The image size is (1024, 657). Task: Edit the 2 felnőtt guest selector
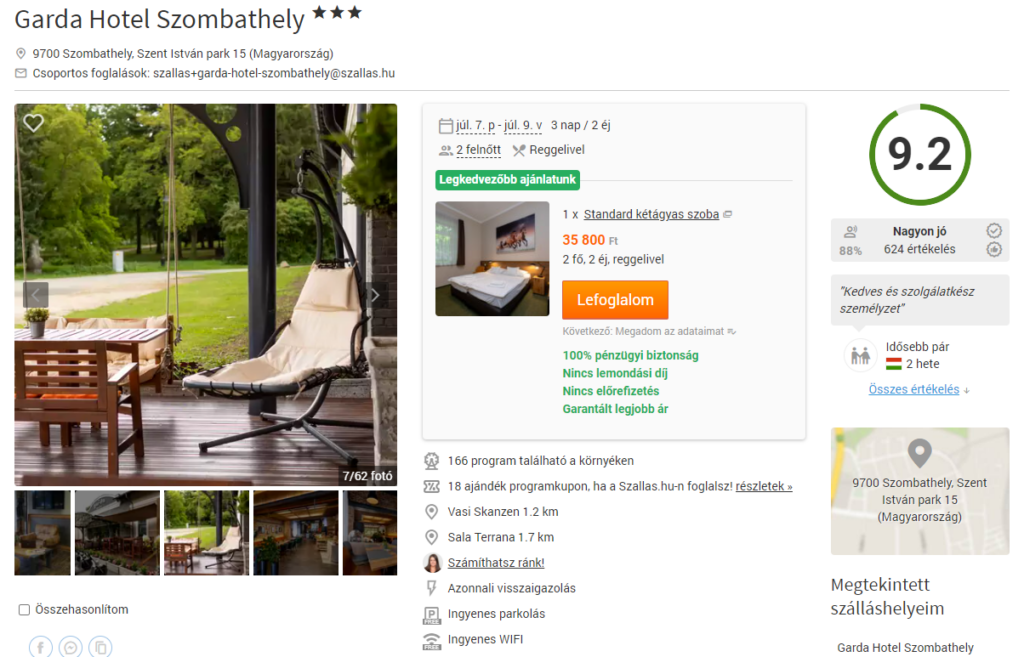(x=478, y=150)
